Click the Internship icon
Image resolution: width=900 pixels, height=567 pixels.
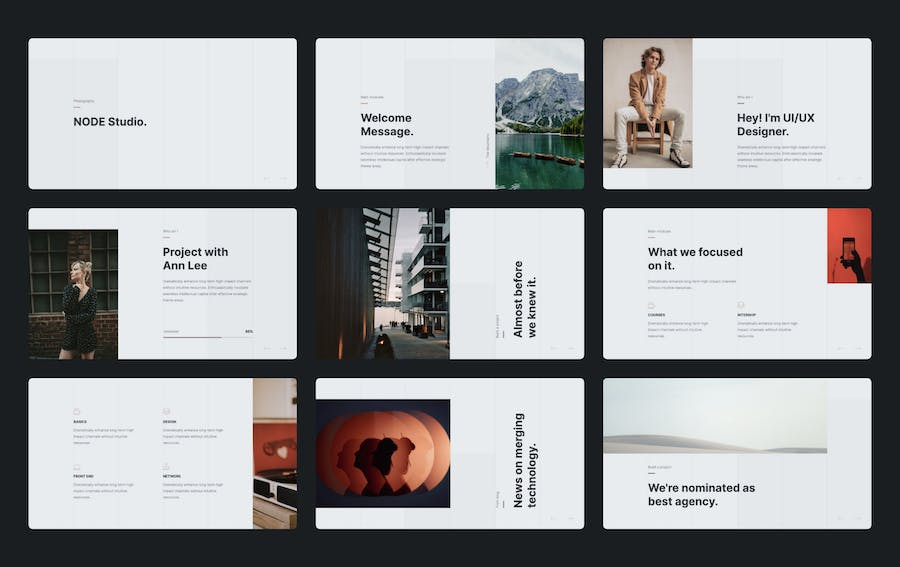[x=741, y=305]
